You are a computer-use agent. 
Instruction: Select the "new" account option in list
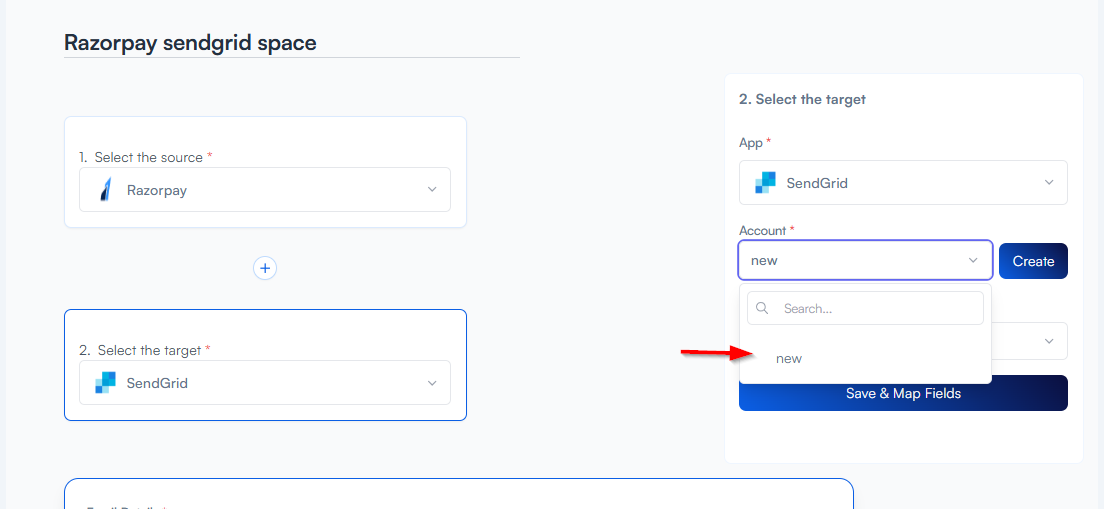789,359
